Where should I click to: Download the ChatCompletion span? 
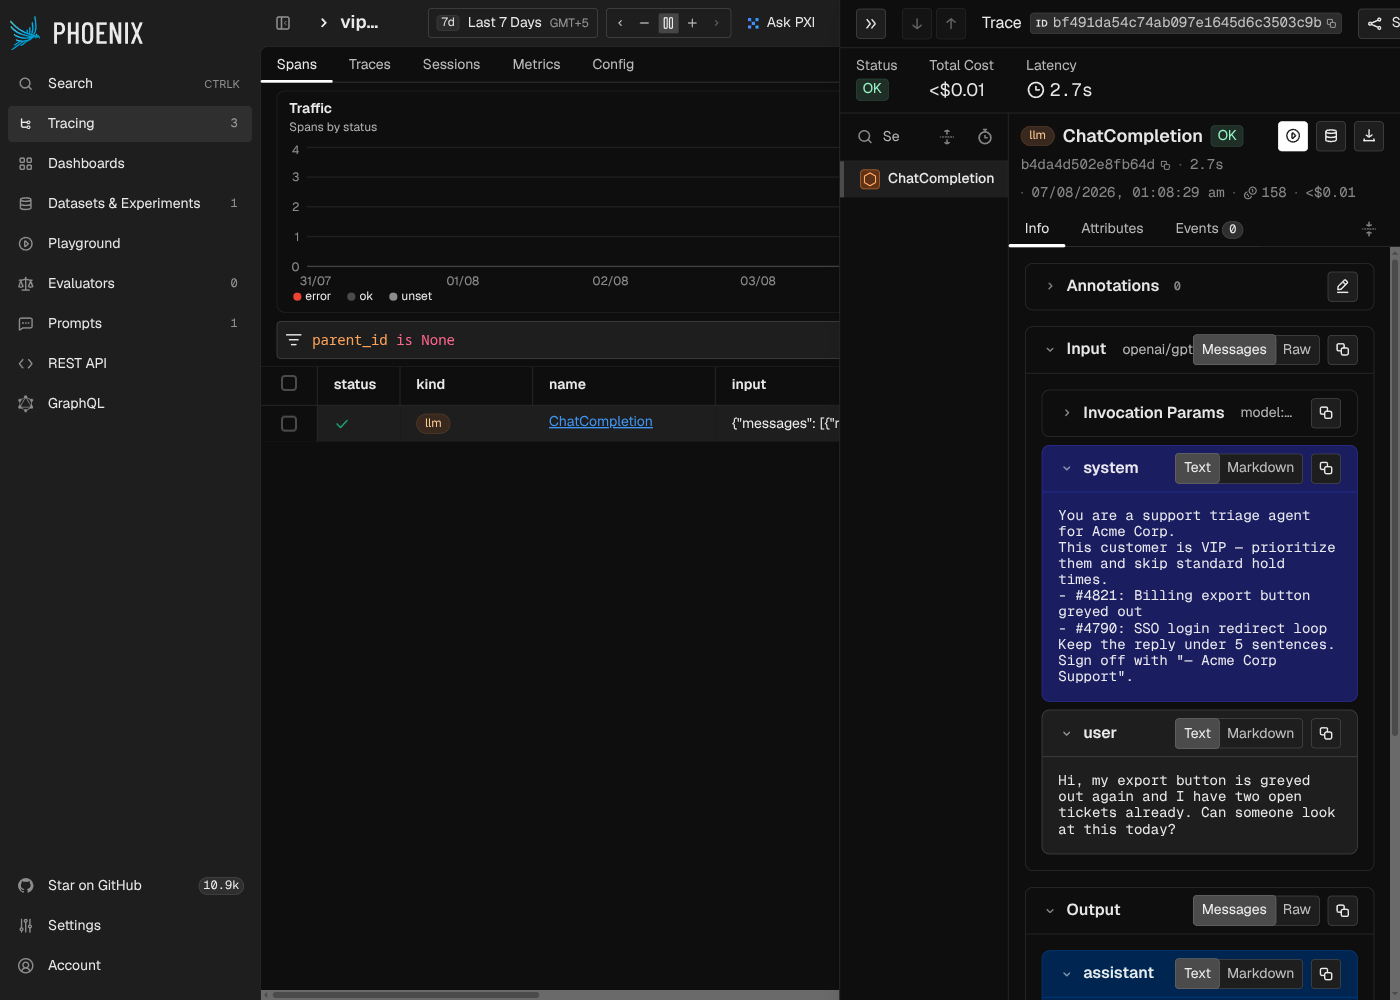click(x=1369, y=136)
